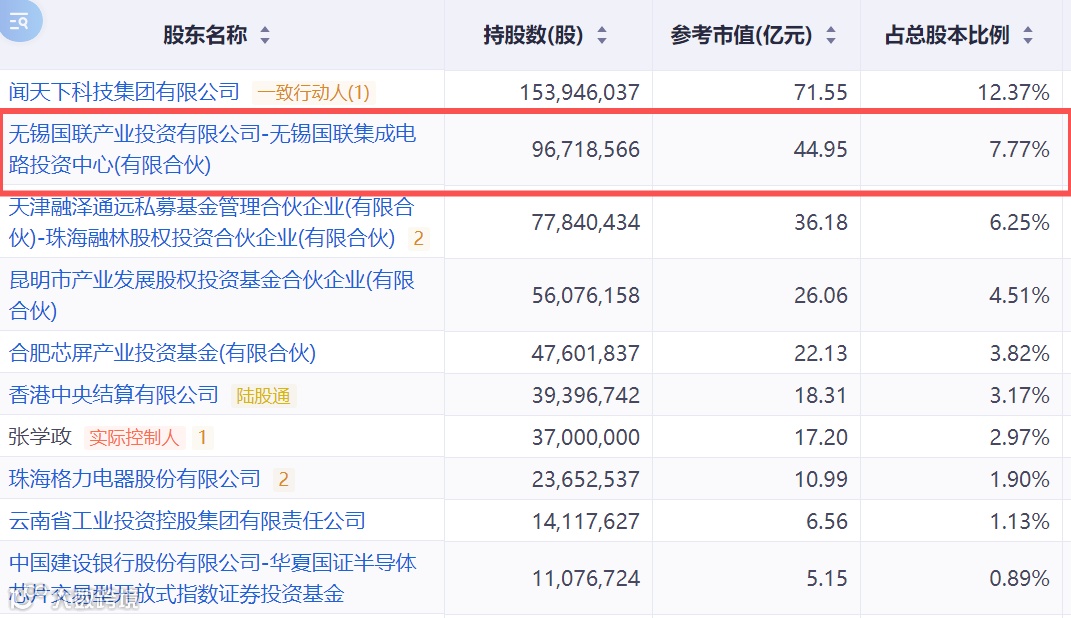Click market value 26.06

[x=820, y=296]
